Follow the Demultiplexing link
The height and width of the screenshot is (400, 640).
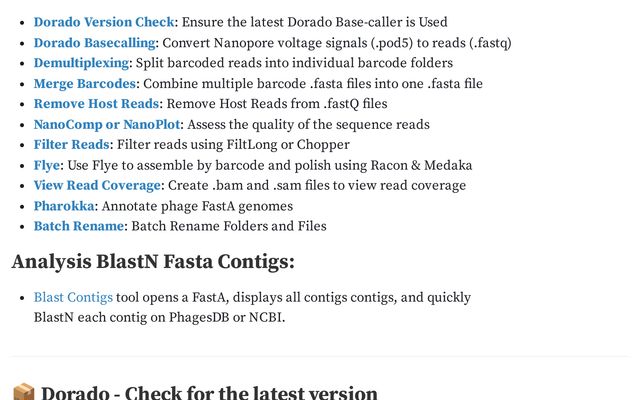click(x=81, y=63)
